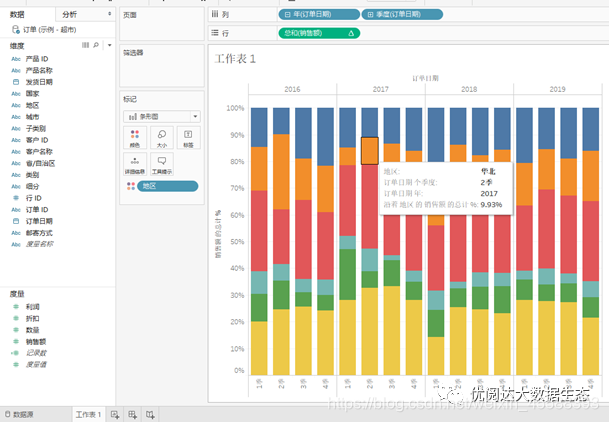Click the calculated-field icon beside 记录数
Viewport: 609px width, 422px height.
coord(15,353)
